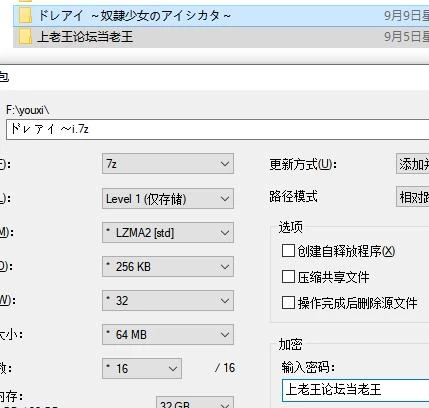The image size is (429, 408).
Task: Click the folder name ドレアイ ～奴隷少女のアイシカタ～
Action: [x=134, y=16]
